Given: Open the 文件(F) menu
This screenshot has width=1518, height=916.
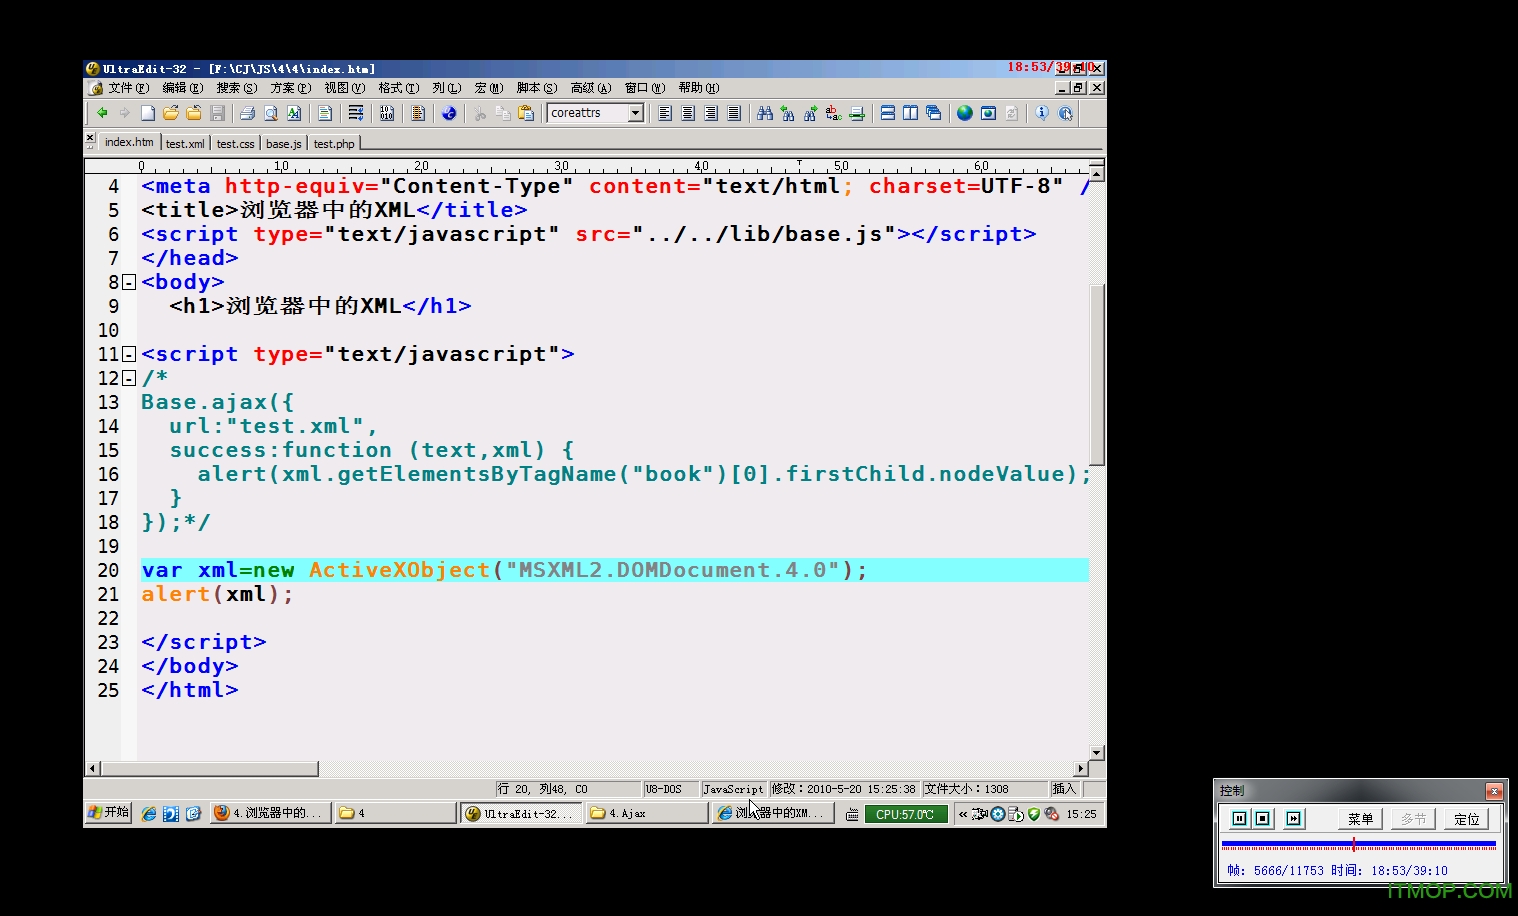Looking at the screenshot, I should [x=128, y=88].
